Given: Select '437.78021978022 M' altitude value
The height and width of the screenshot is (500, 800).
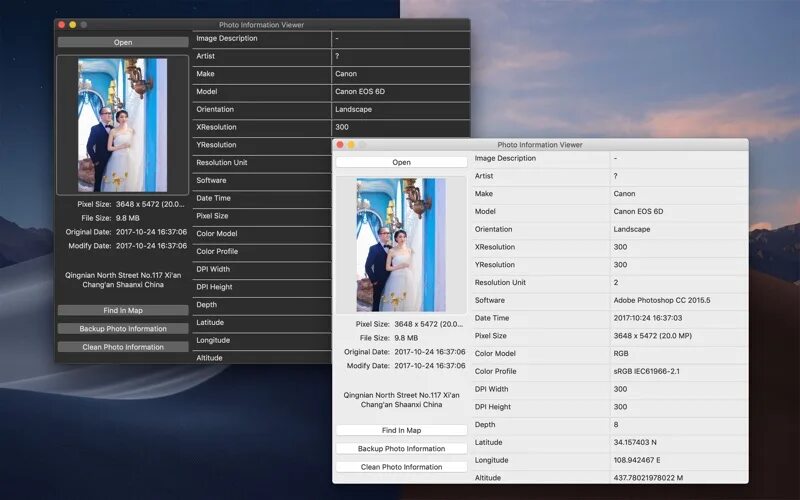Looking at the screenshot, I should click(648, 478).
